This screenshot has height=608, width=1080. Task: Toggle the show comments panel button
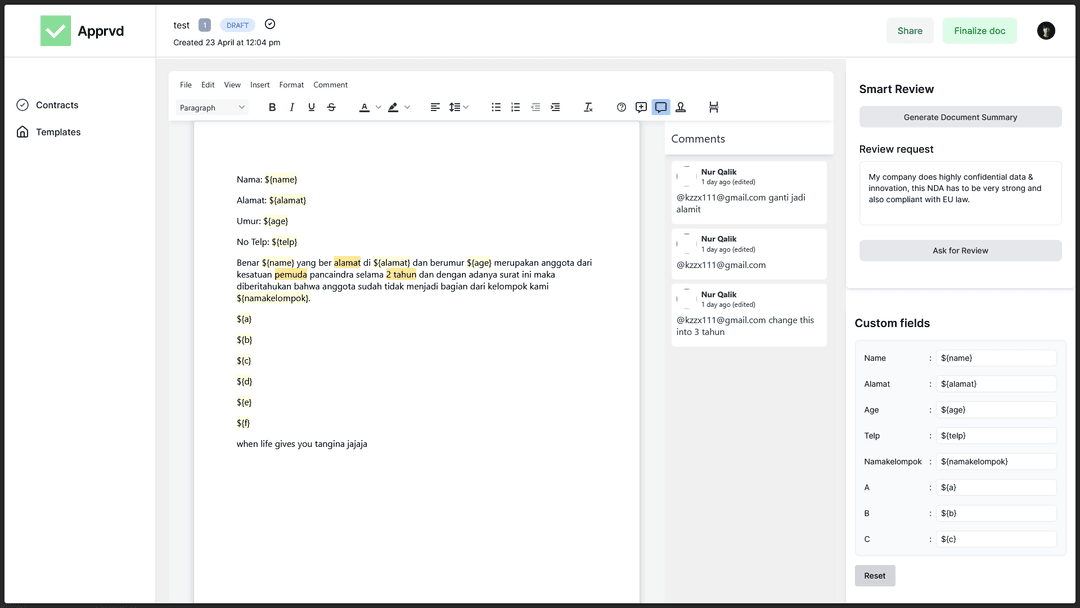[661, 107]
